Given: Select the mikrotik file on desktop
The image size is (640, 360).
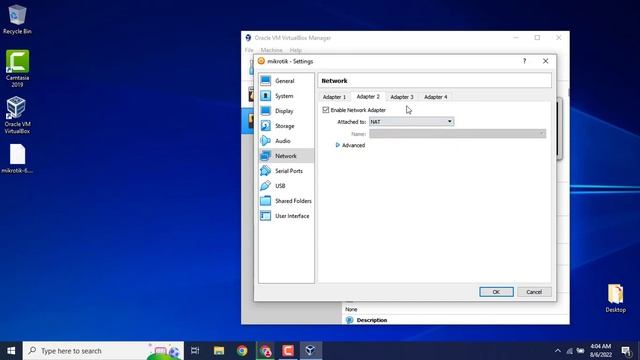Looking at the screenshot, I should (x=17, y=159).
